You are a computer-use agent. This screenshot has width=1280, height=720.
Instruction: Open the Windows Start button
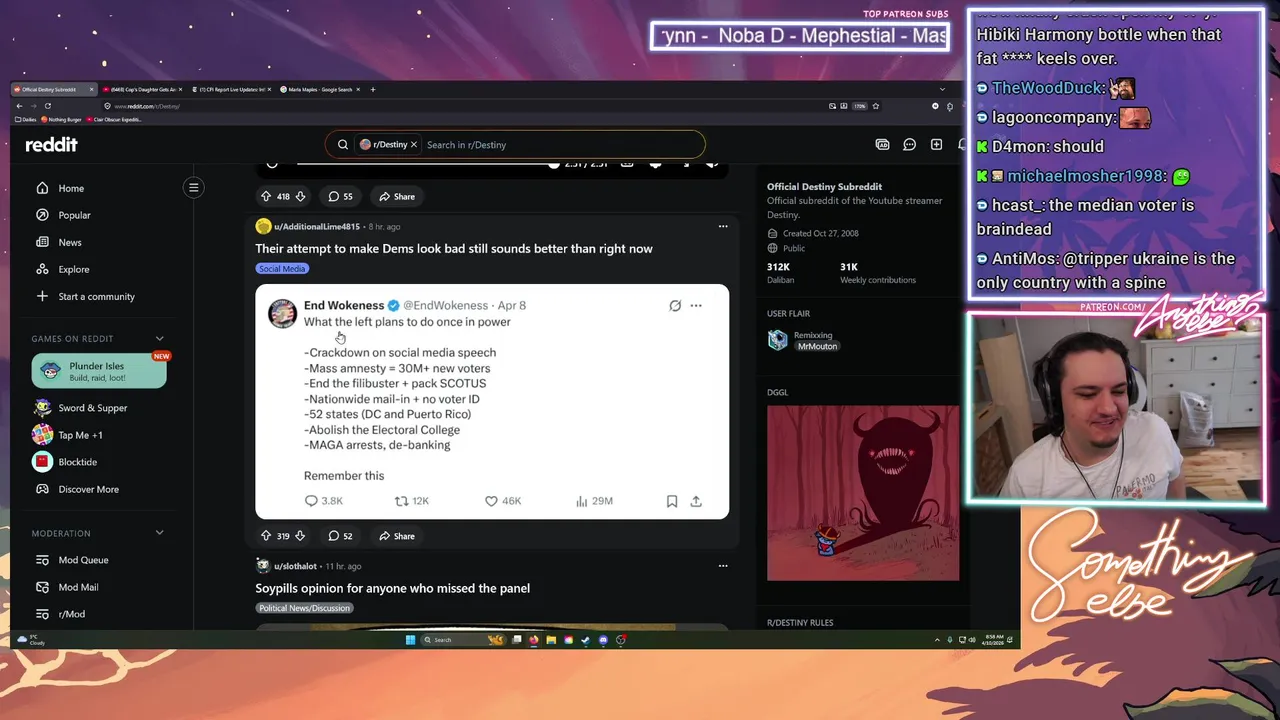410,640
